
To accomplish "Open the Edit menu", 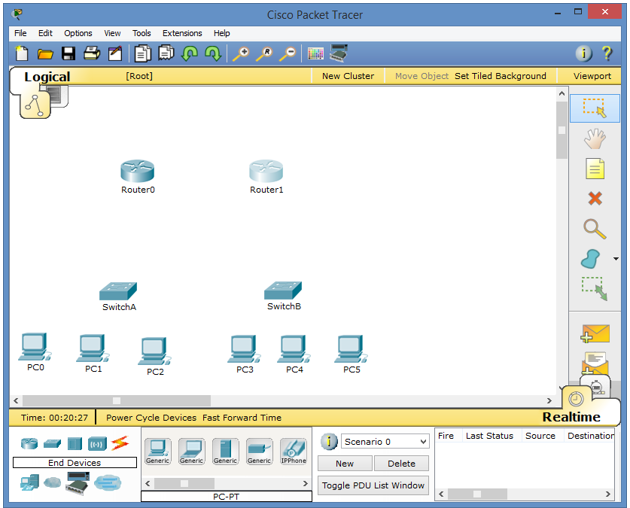I will pyautogui.click(x=45, y=33).
